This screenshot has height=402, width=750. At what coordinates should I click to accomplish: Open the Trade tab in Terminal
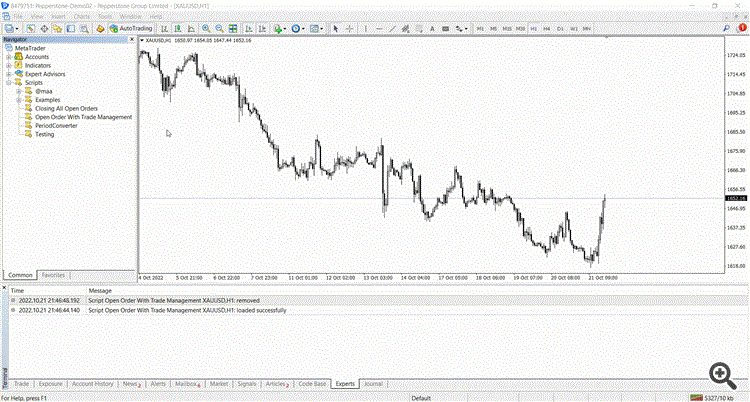point(22,384)
